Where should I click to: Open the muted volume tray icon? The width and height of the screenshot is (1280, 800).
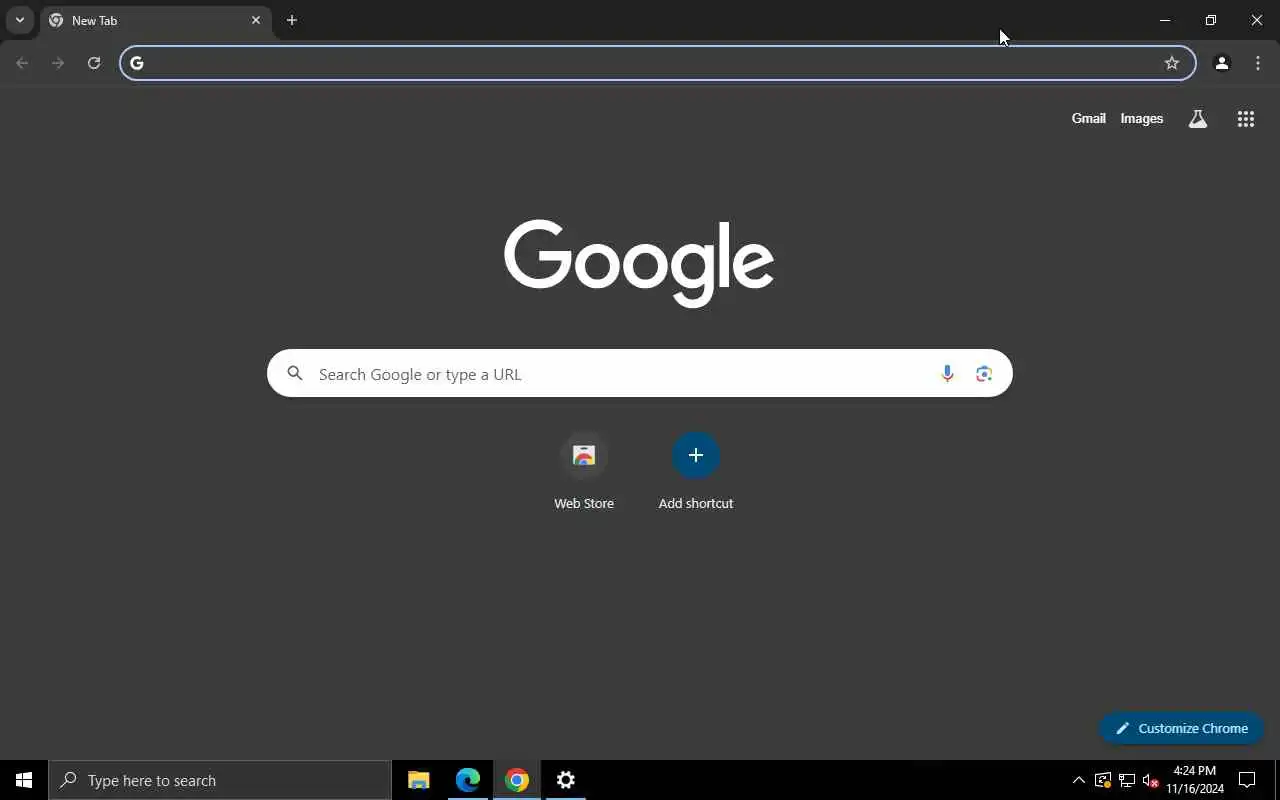coord(1151,780)
